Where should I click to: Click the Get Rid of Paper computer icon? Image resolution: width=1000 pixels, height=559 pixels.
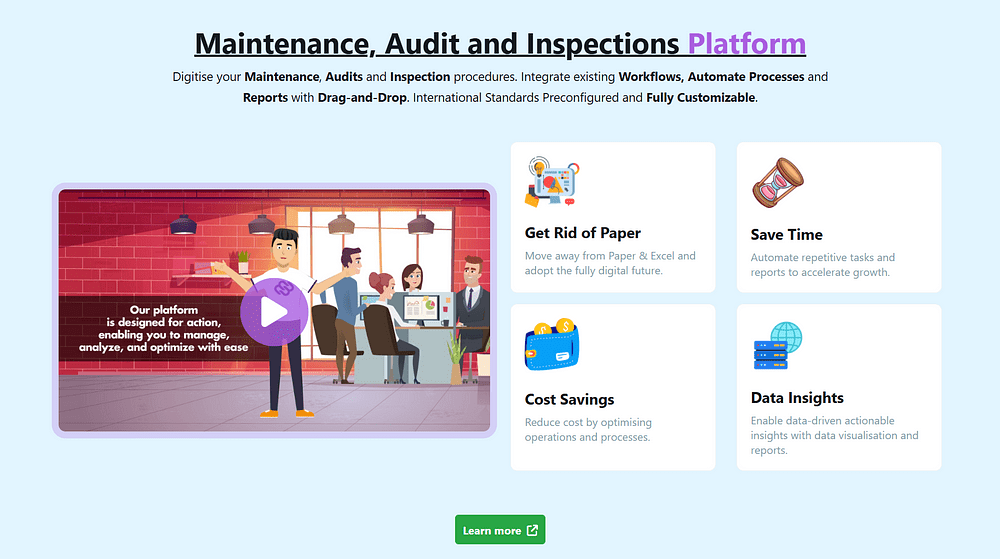point(552,182)
